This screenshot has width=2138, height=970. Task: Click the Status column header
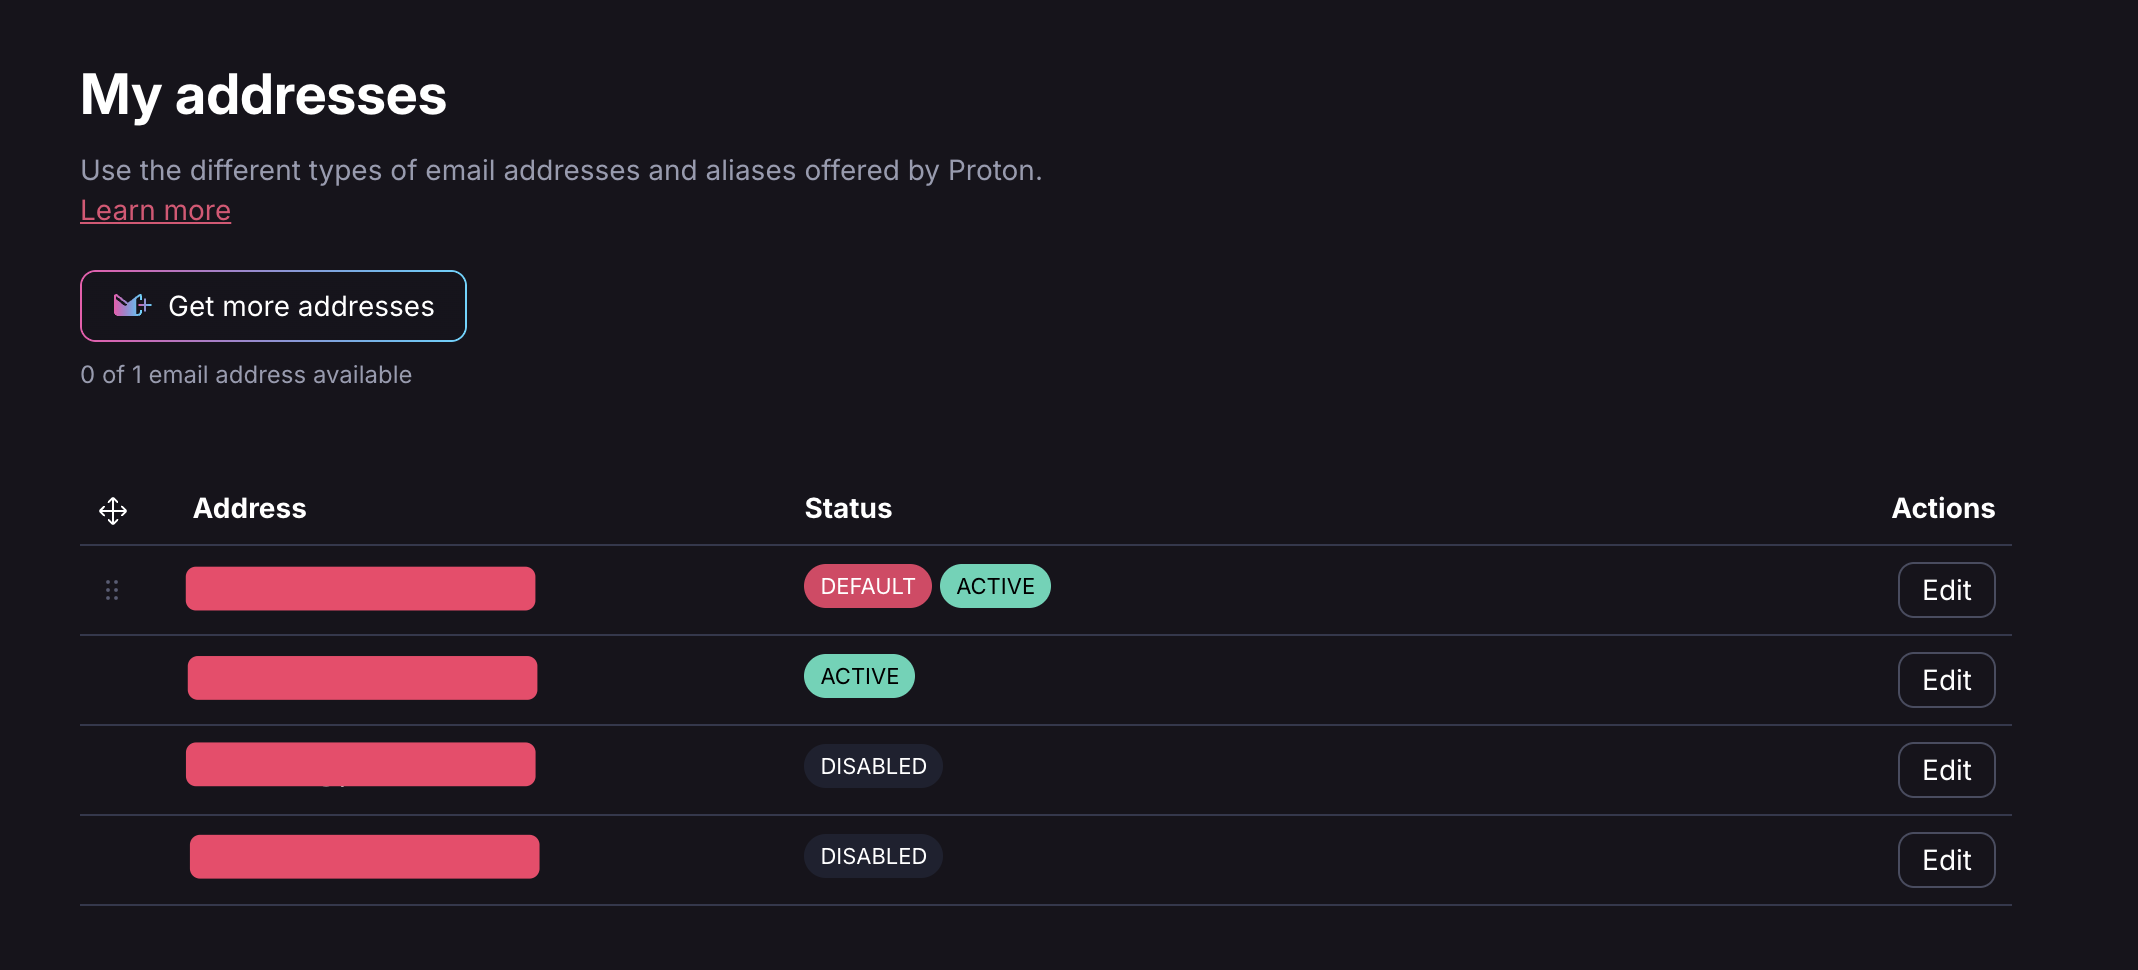click(848, 508)
